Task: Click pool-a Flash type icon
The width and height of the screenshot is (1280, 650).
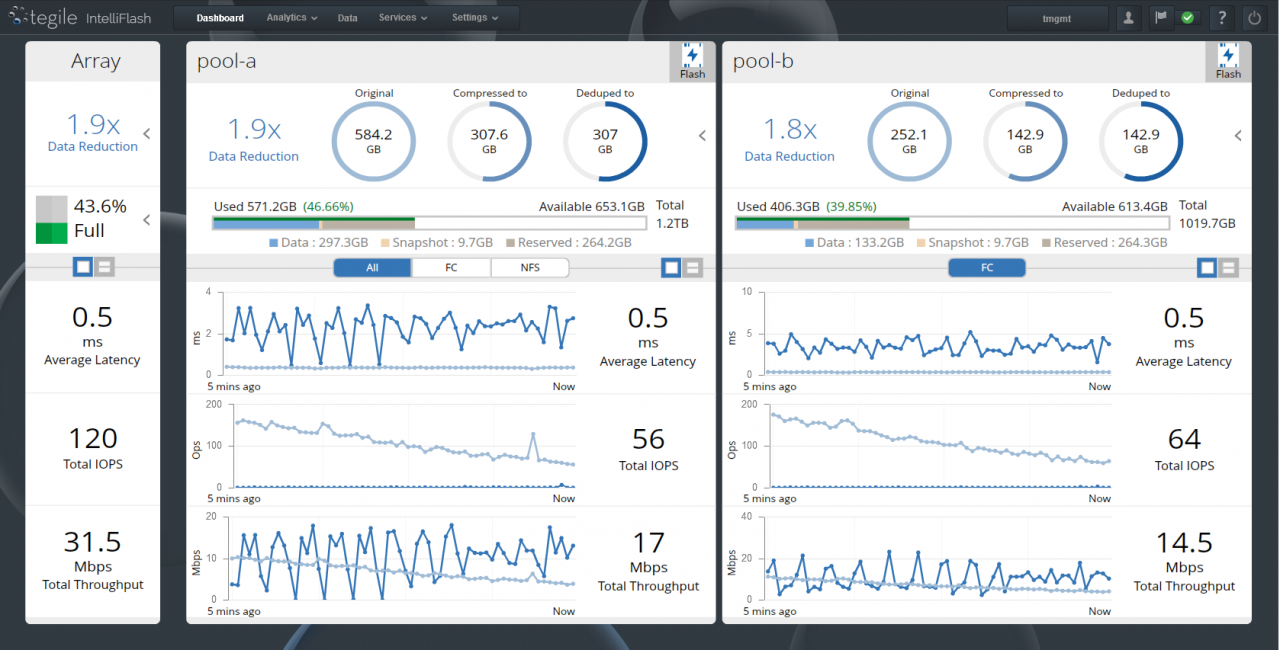Action: pyautogui.click(x=692, y=61)
